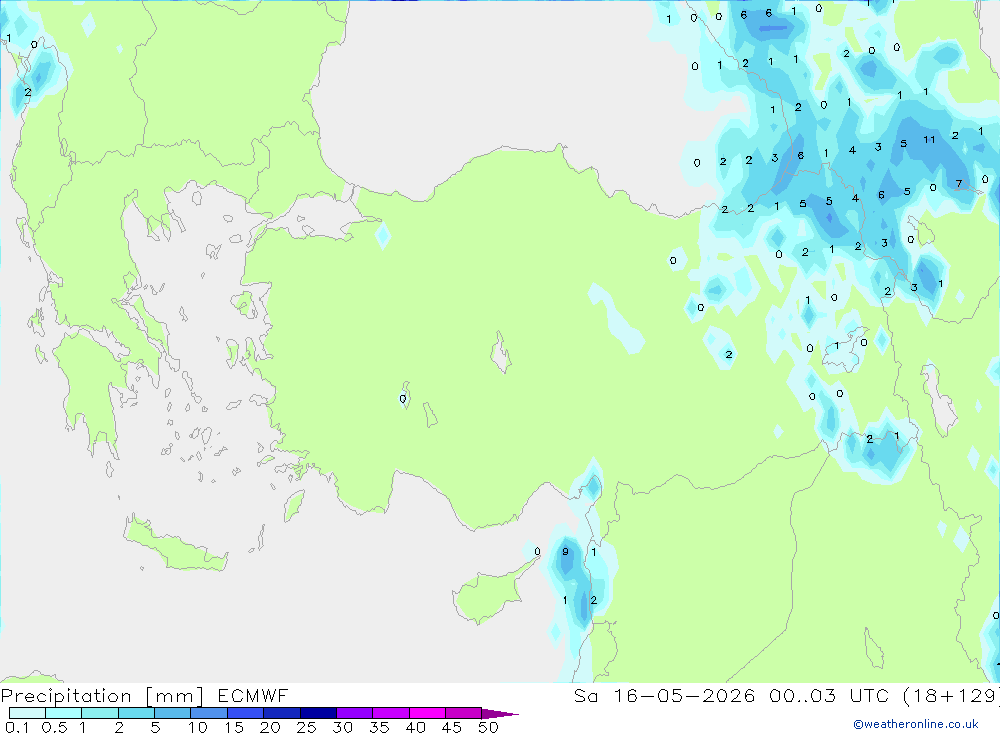This screenshot has height=733, width=1000.
Task: Click the '11' precipitation value on map
Action: tap(929, 140)
